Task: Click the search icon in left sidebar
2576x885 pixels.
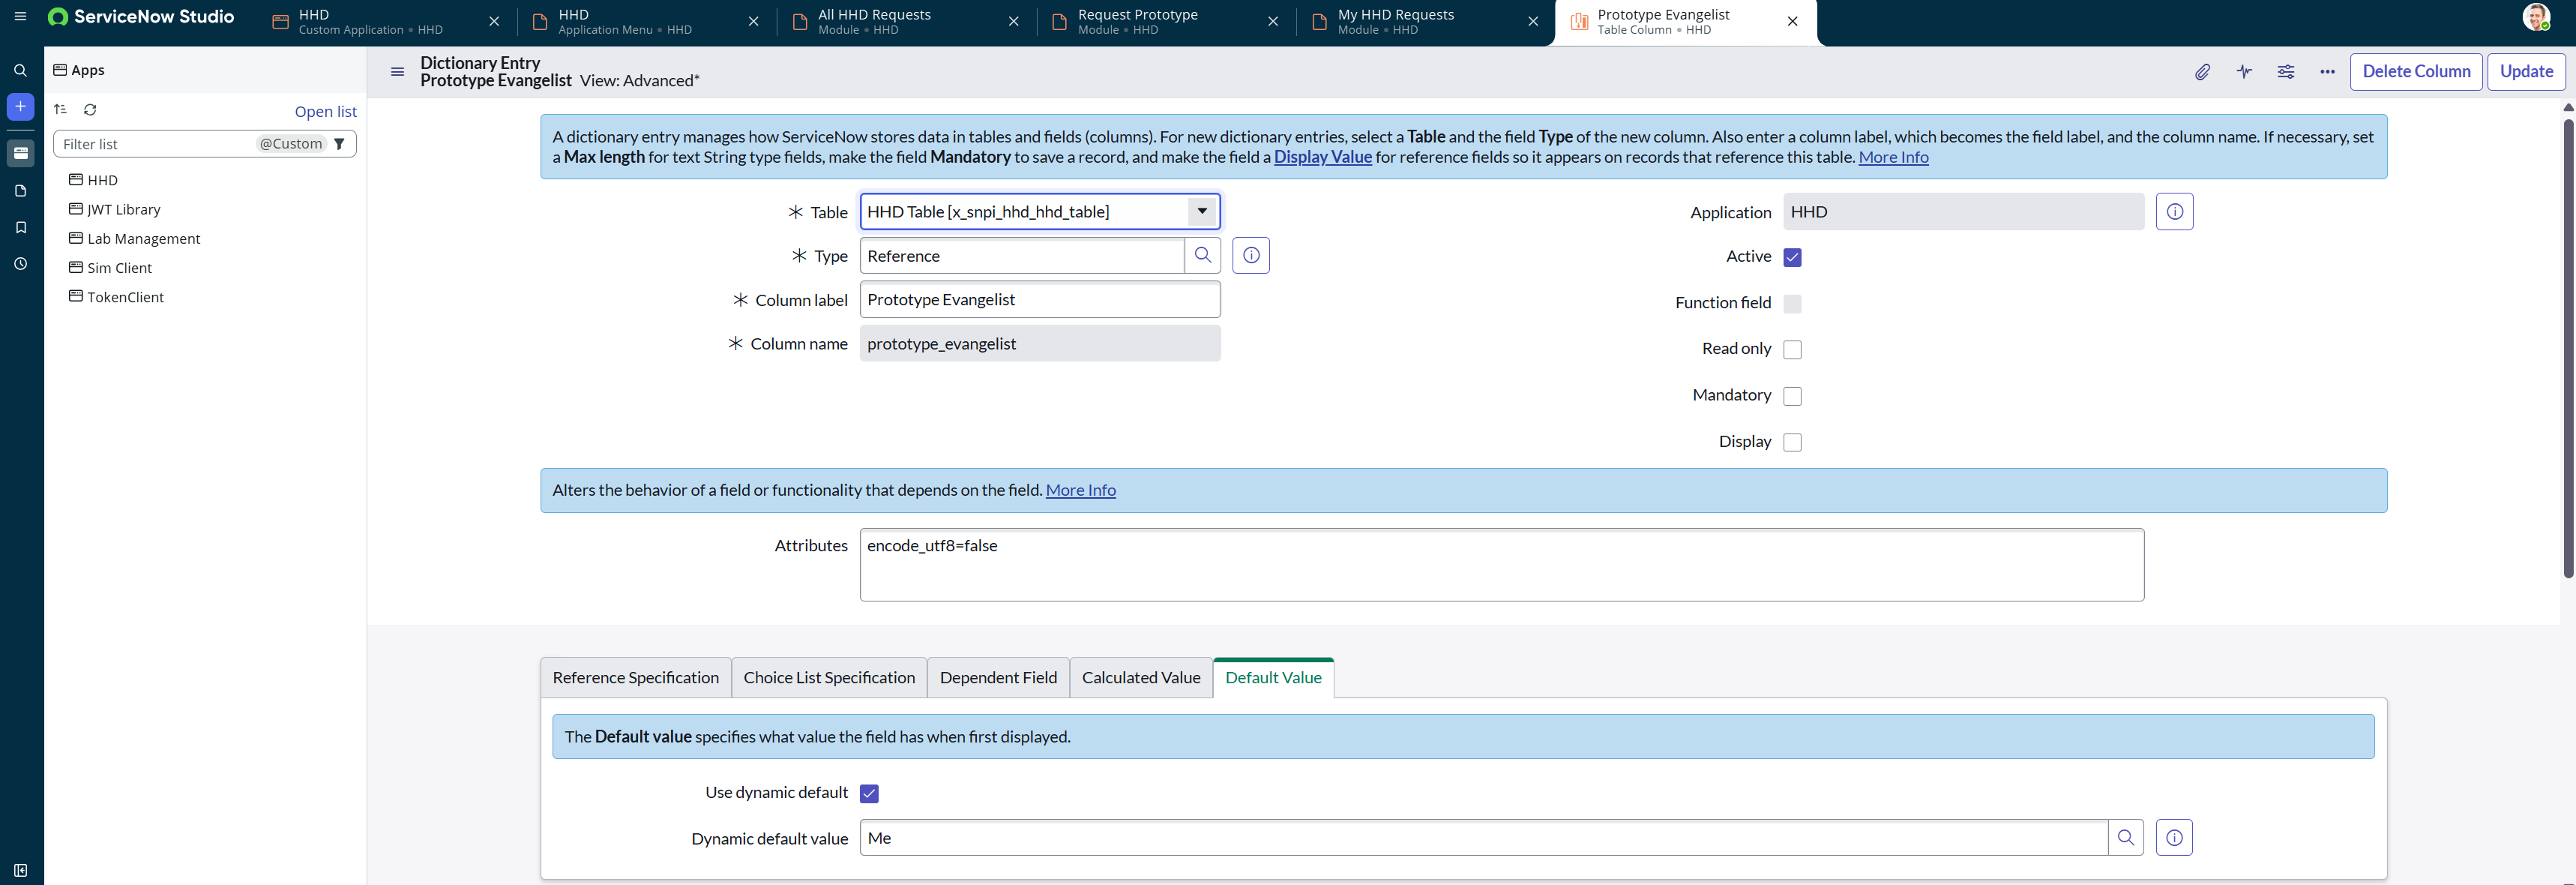Action: click(x=20, y=71)
